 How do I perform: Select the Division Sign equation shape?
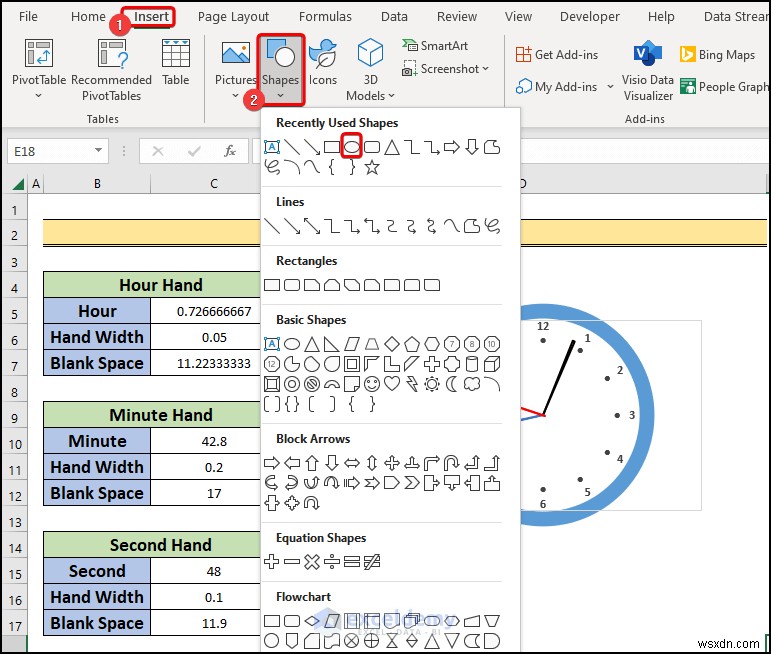(332, 562)
